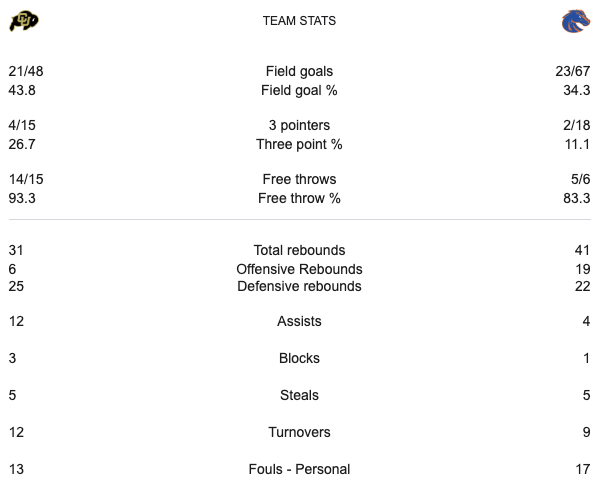Click the Field goal % label

pyautogui.click(x=299, y=90)
